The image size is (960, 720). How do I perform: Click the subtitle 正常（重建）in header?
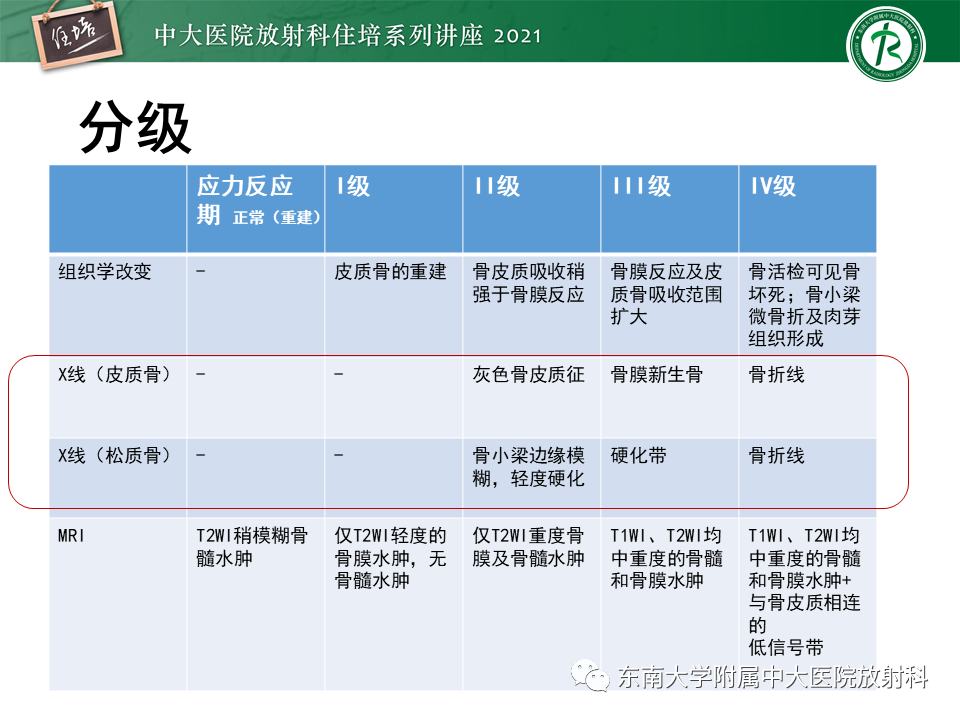tap(277, 217)
